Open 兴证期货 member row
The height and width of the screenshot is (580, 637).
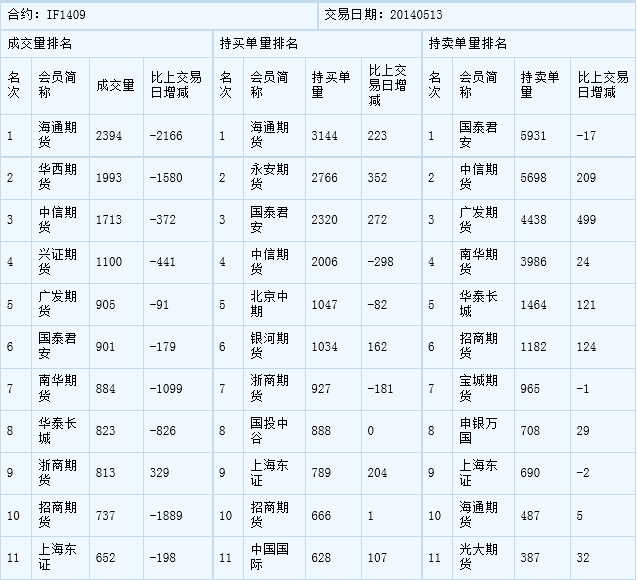(x=57, y=261)
